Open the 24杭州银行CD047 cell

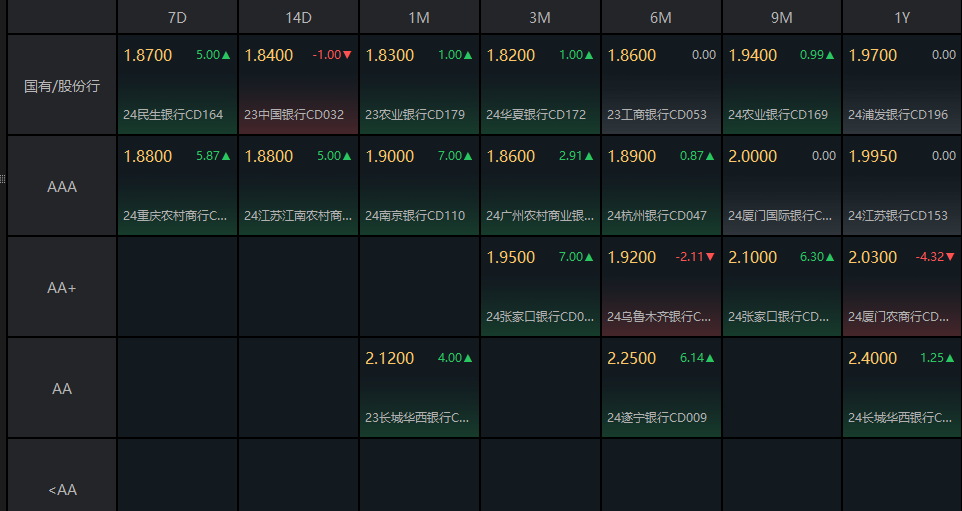pyautogui.click(x=661, y=186)
